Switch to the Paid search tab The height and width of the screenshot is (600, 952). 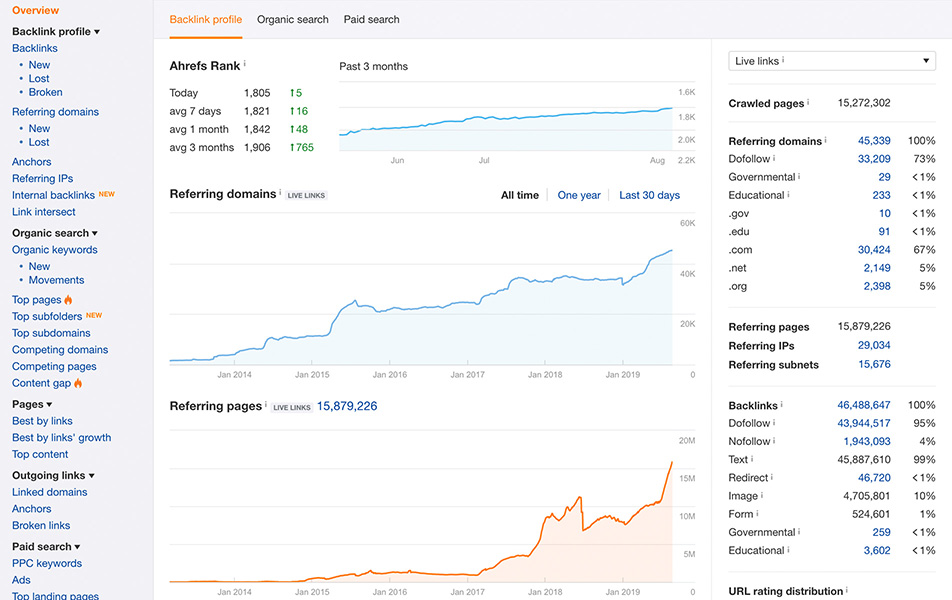371,19
